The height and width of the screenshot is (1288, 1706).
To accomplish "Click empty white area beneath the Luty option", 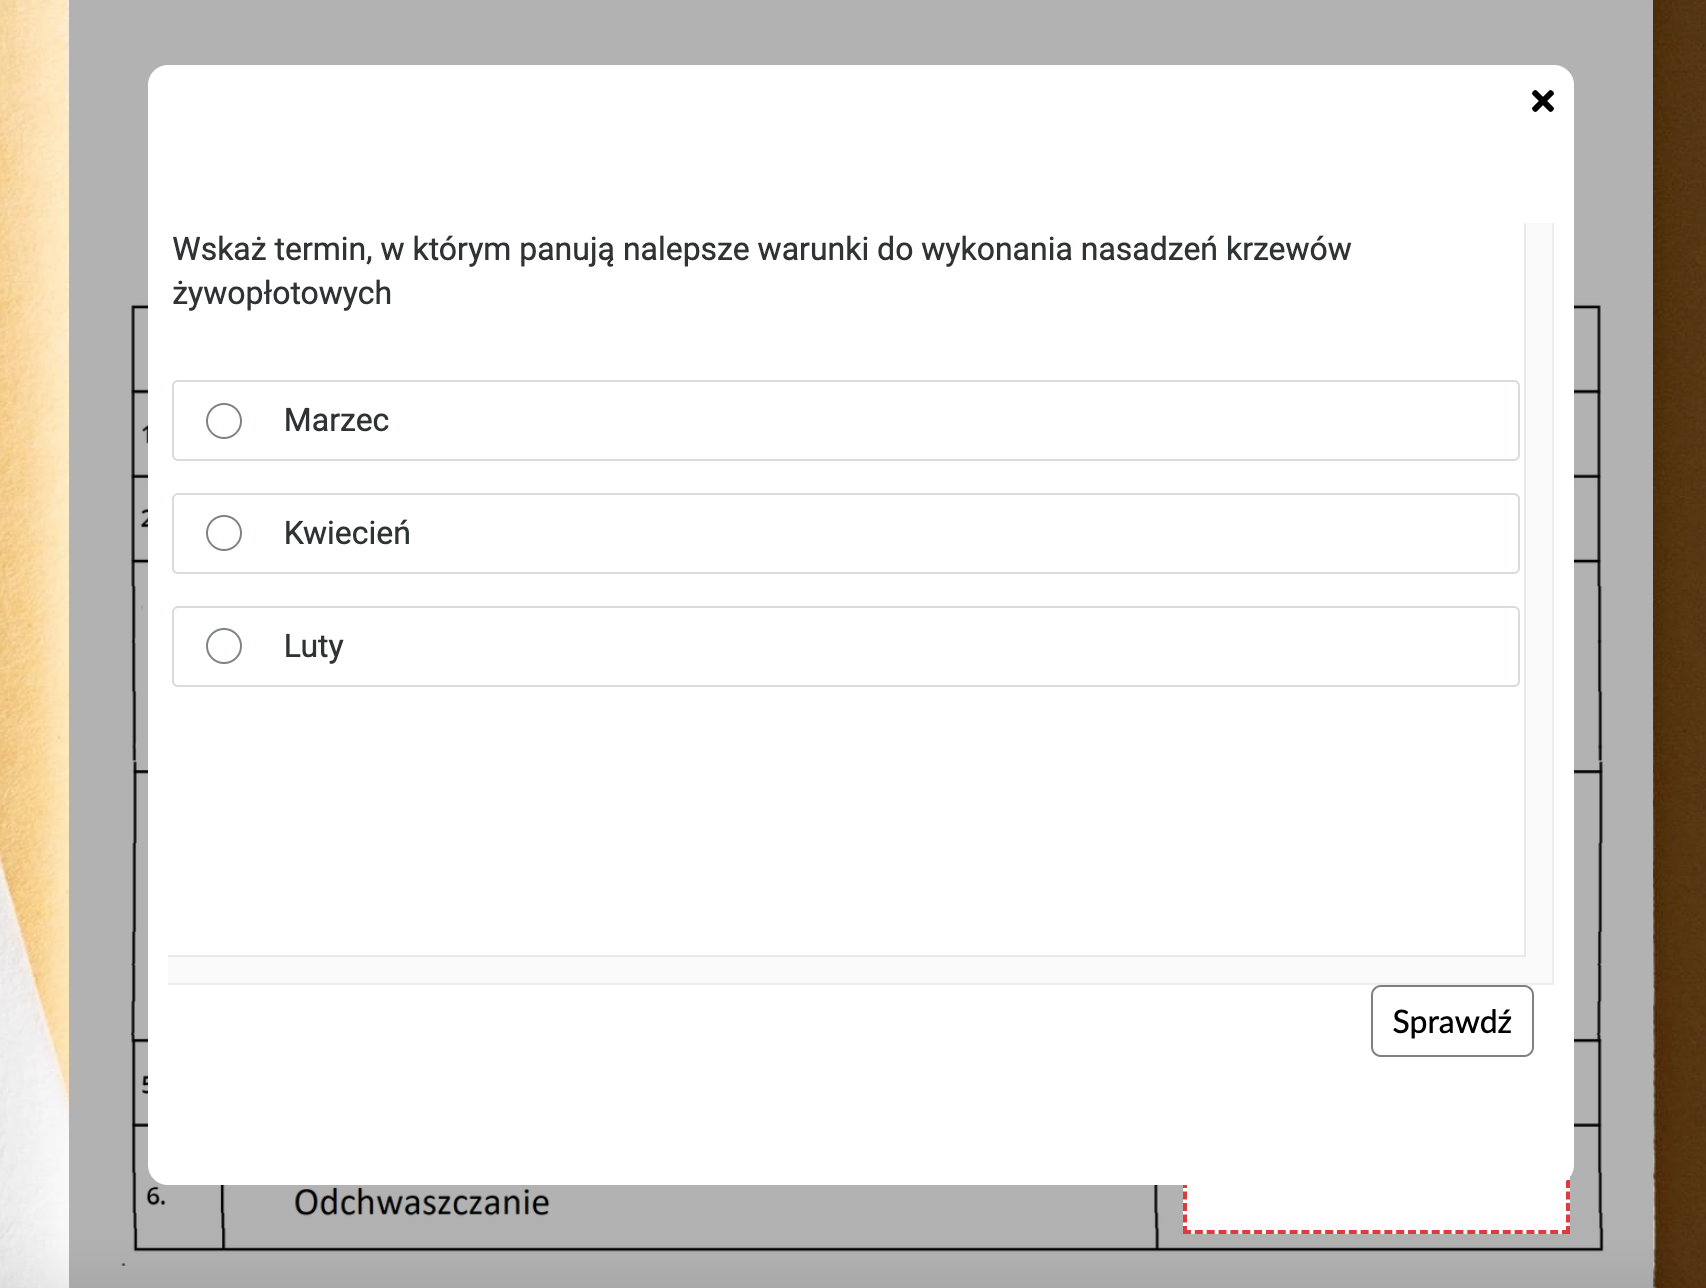I will 840,820.
